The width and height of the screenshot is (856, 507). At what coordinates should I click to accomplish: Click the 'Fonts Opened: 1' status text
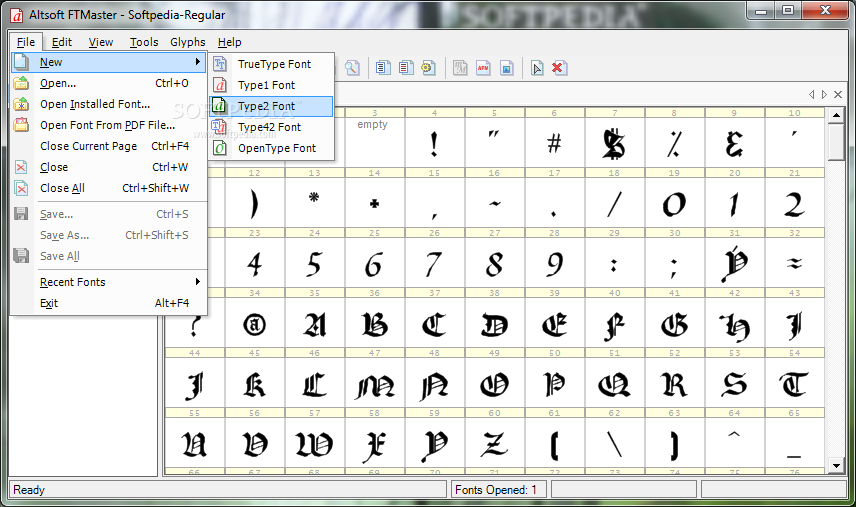496,490
